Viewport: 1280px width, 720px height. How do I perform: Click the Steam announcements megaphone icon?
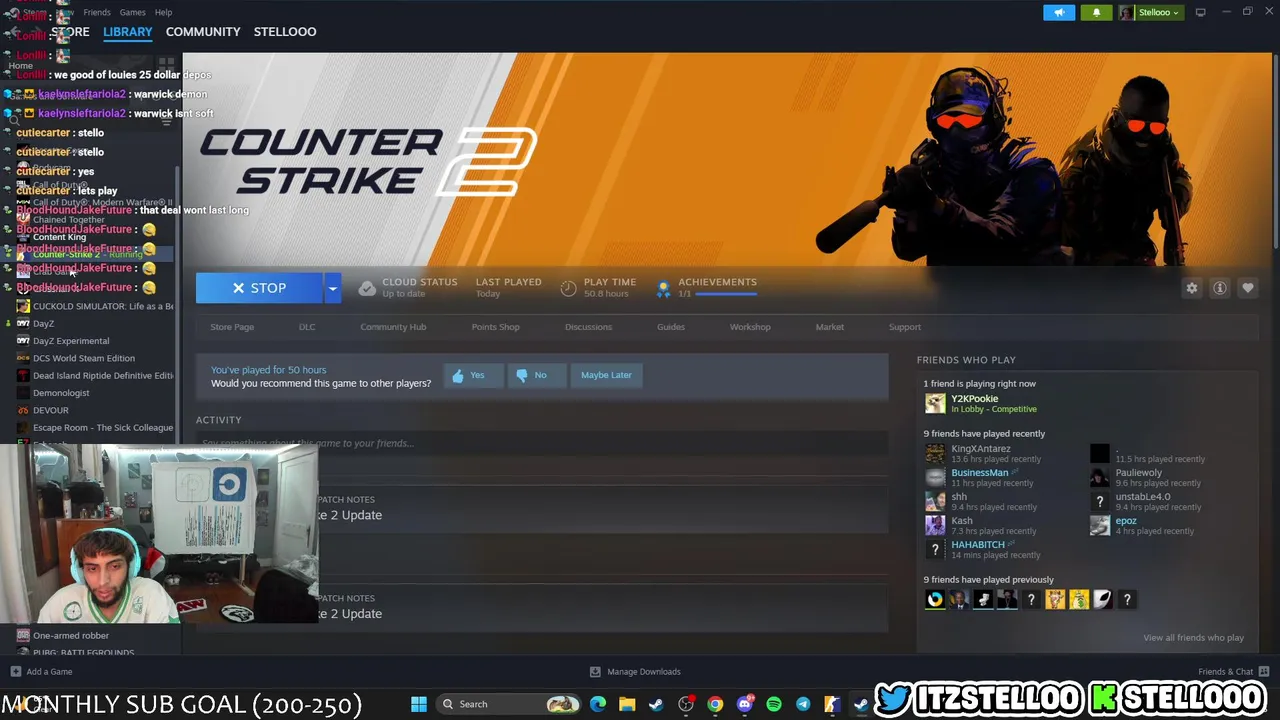[1059, 12]
